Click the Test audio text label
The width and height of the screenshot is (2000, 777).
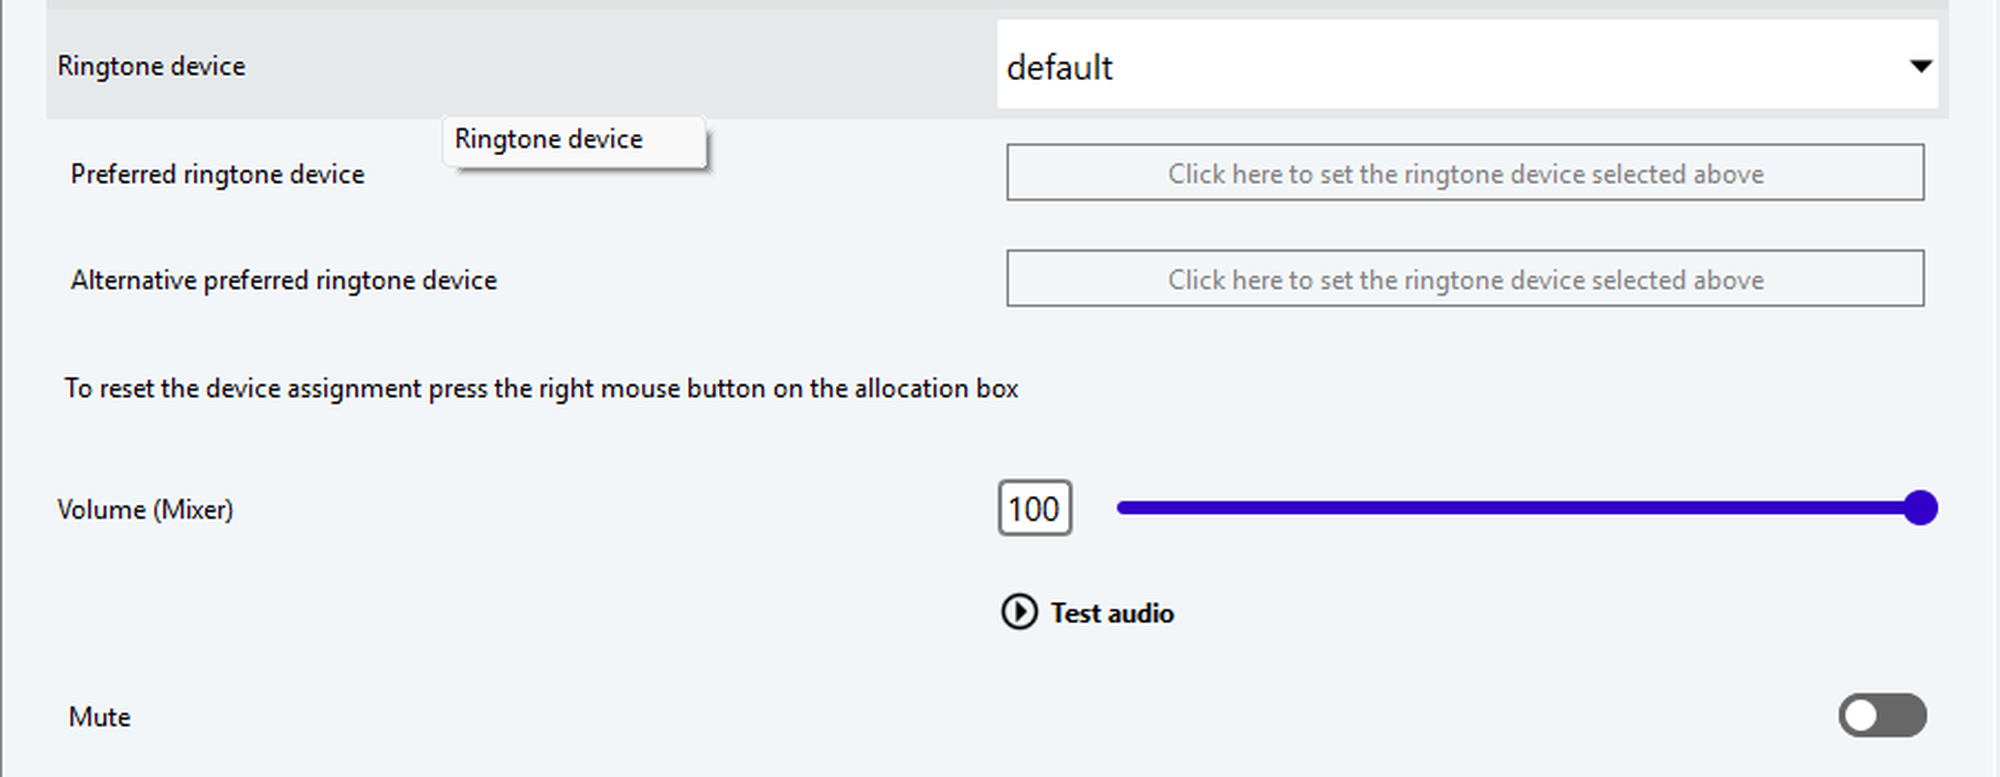click(x=1112, y=613)
